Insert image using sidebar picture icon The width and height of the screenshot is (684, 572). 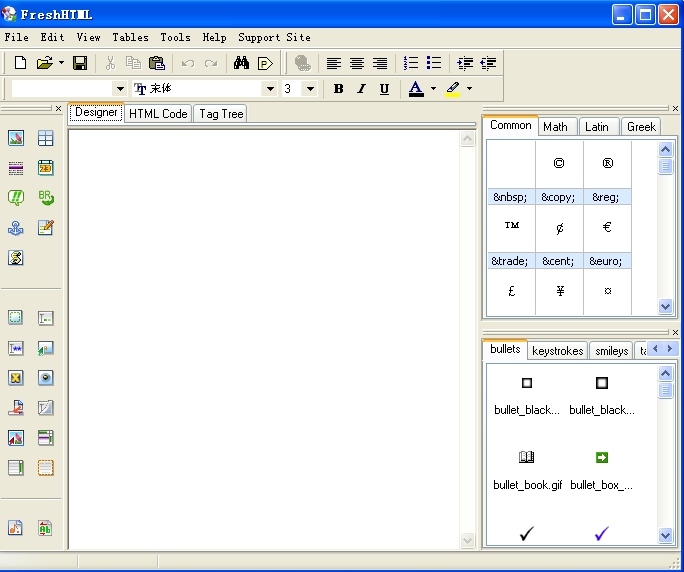[x=16, y=138]
